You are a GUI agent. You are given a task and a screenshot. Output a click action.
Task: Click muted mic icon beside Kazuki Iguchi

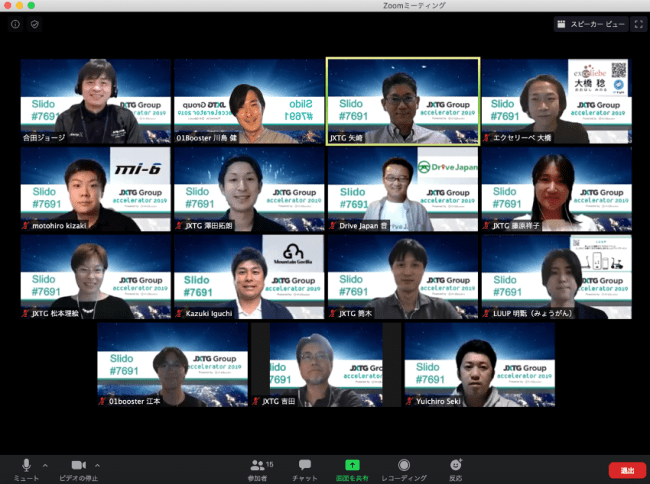179,313
